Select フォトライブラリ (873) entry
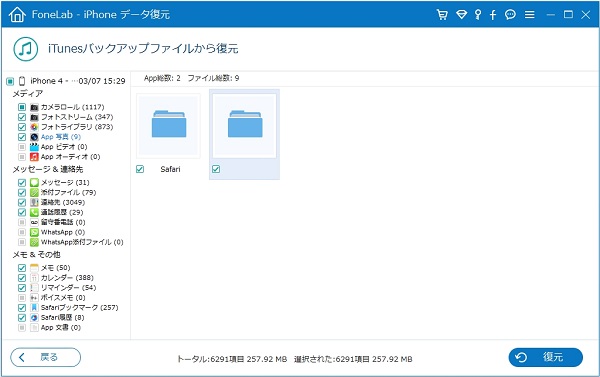The image size is (600, 377). coord(77,127)
